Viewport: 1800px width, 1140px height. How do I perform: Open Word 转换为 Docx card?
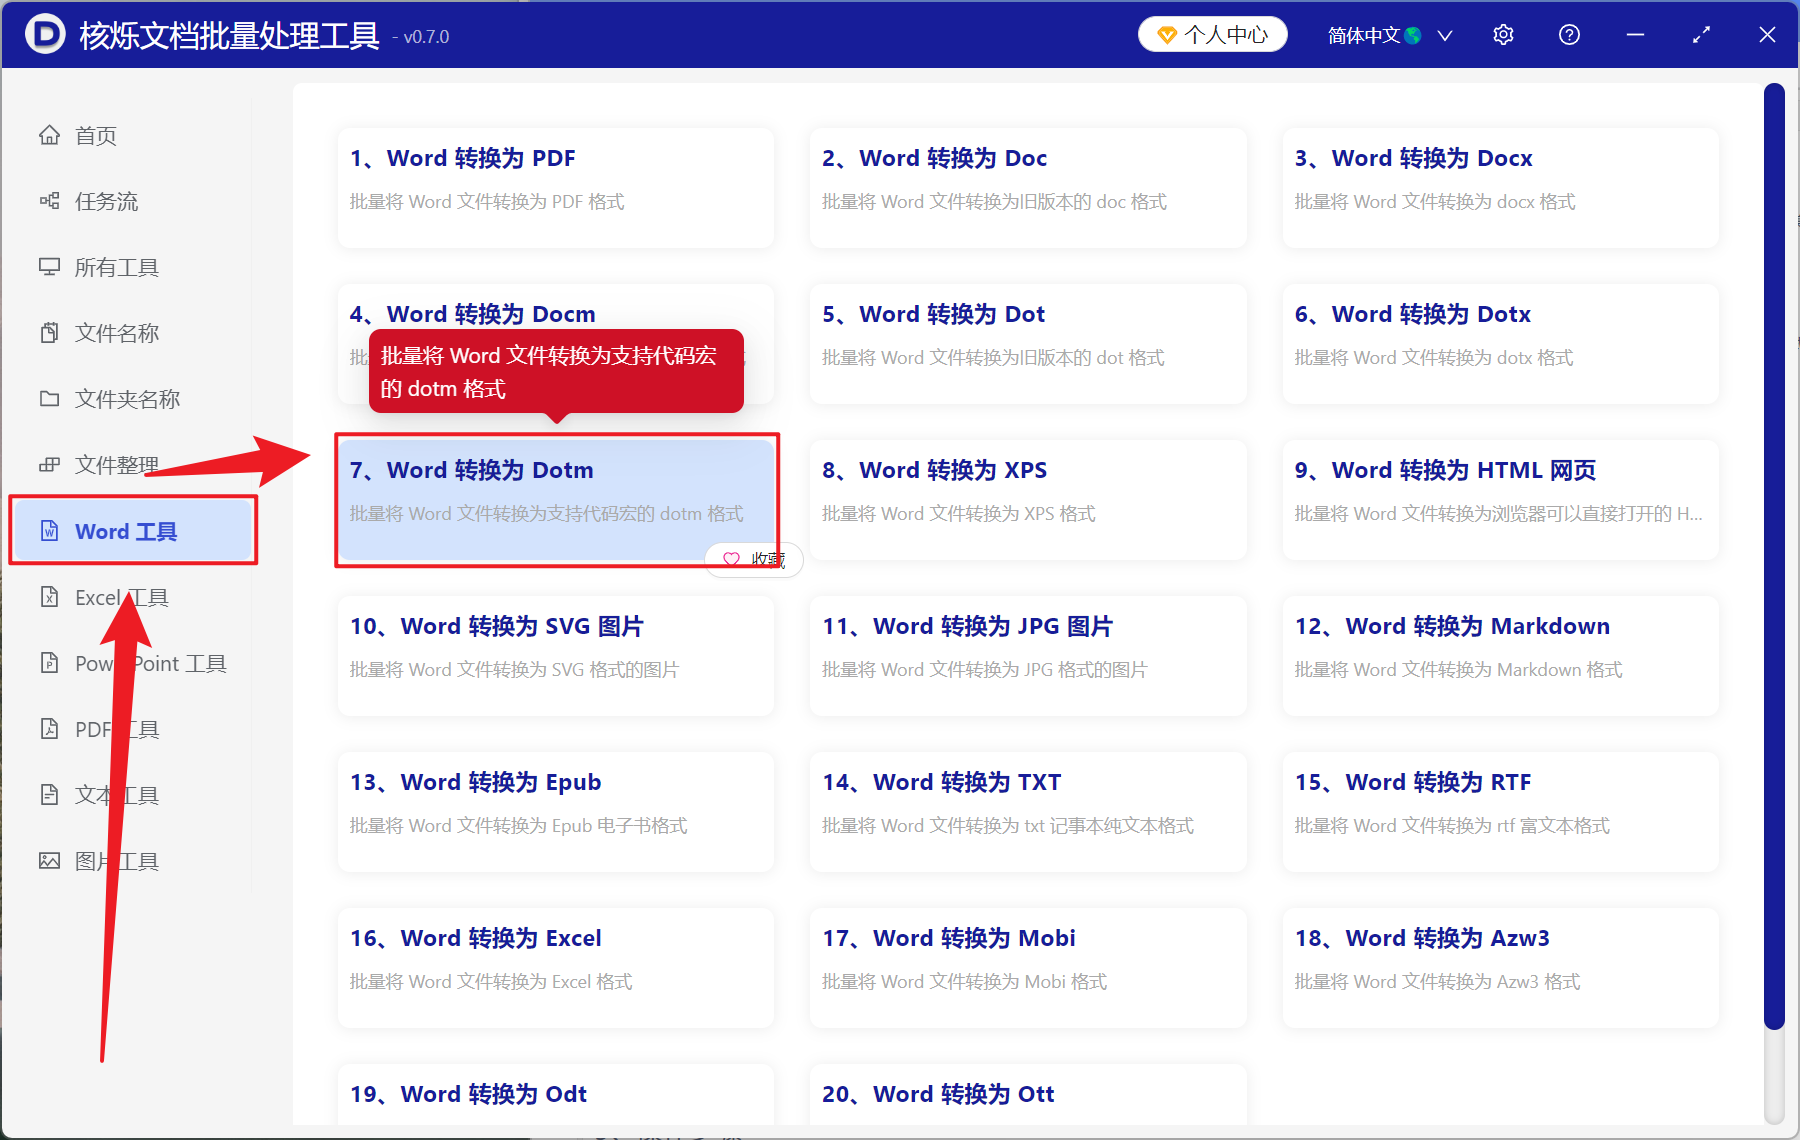pyautogui.click(x=1500, y=188)
